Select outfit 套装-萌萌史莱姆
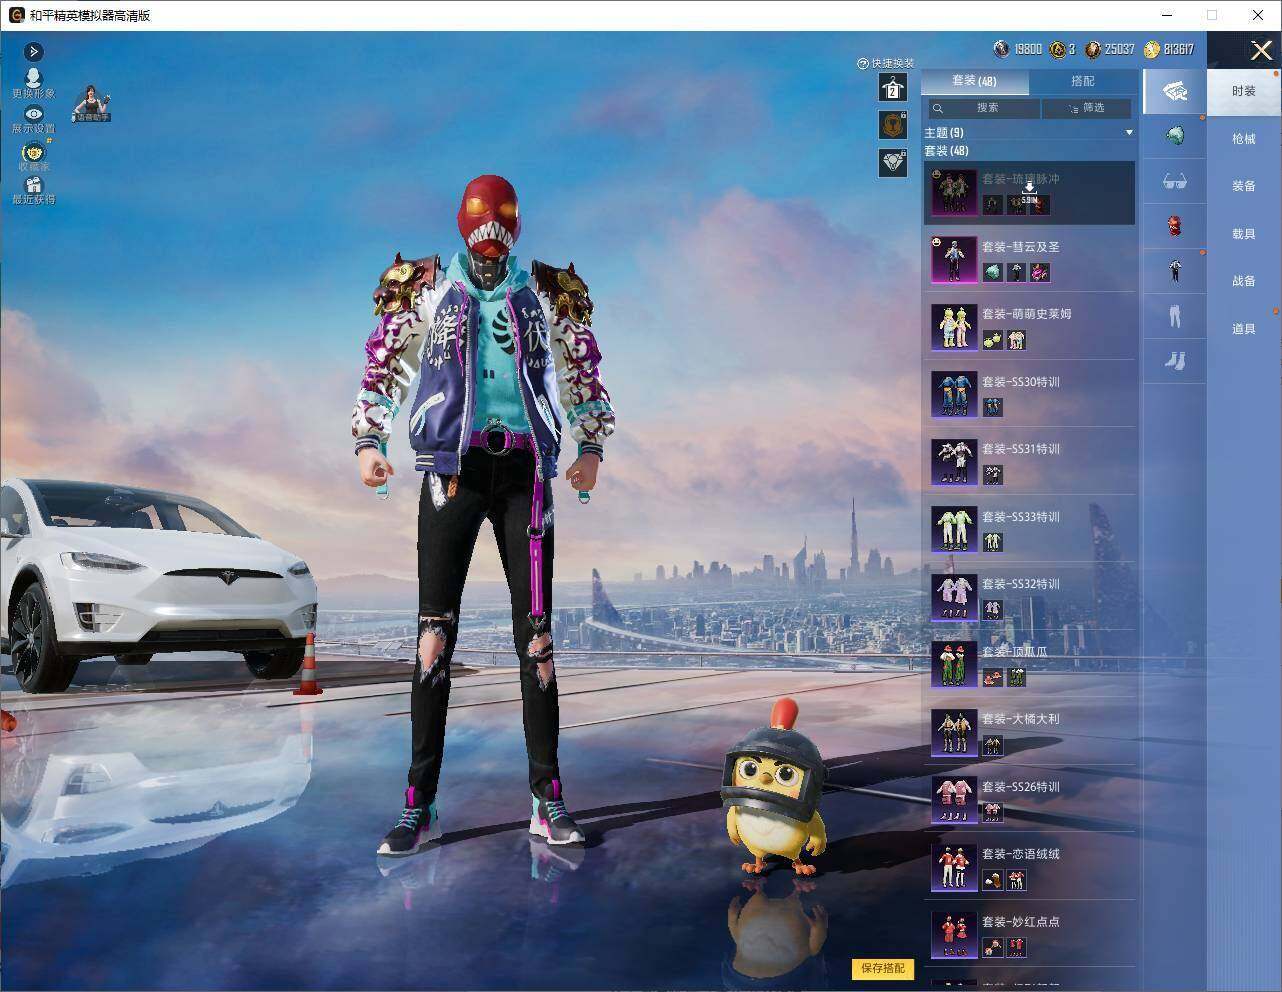 [x=1029, y=327]
